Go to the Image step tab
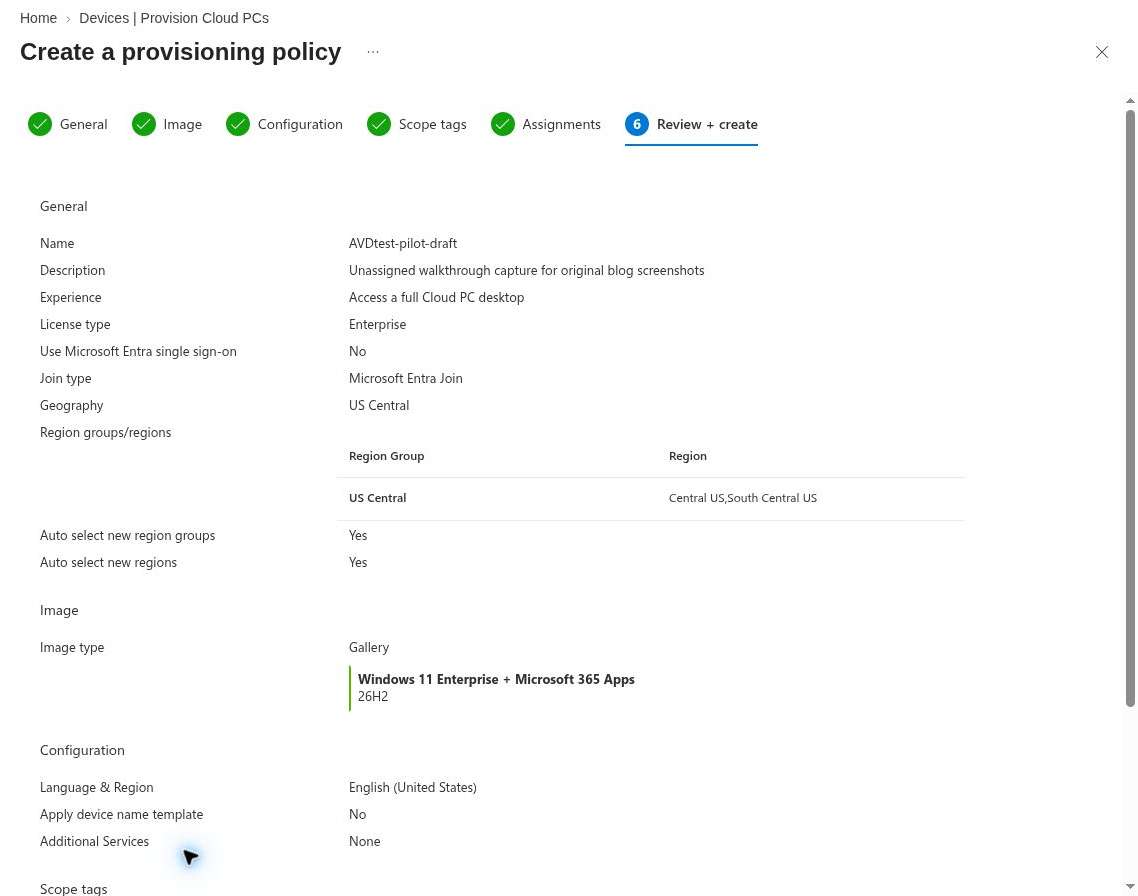The width and height of the screenshot is (1138, 896). tap(167, 125)
